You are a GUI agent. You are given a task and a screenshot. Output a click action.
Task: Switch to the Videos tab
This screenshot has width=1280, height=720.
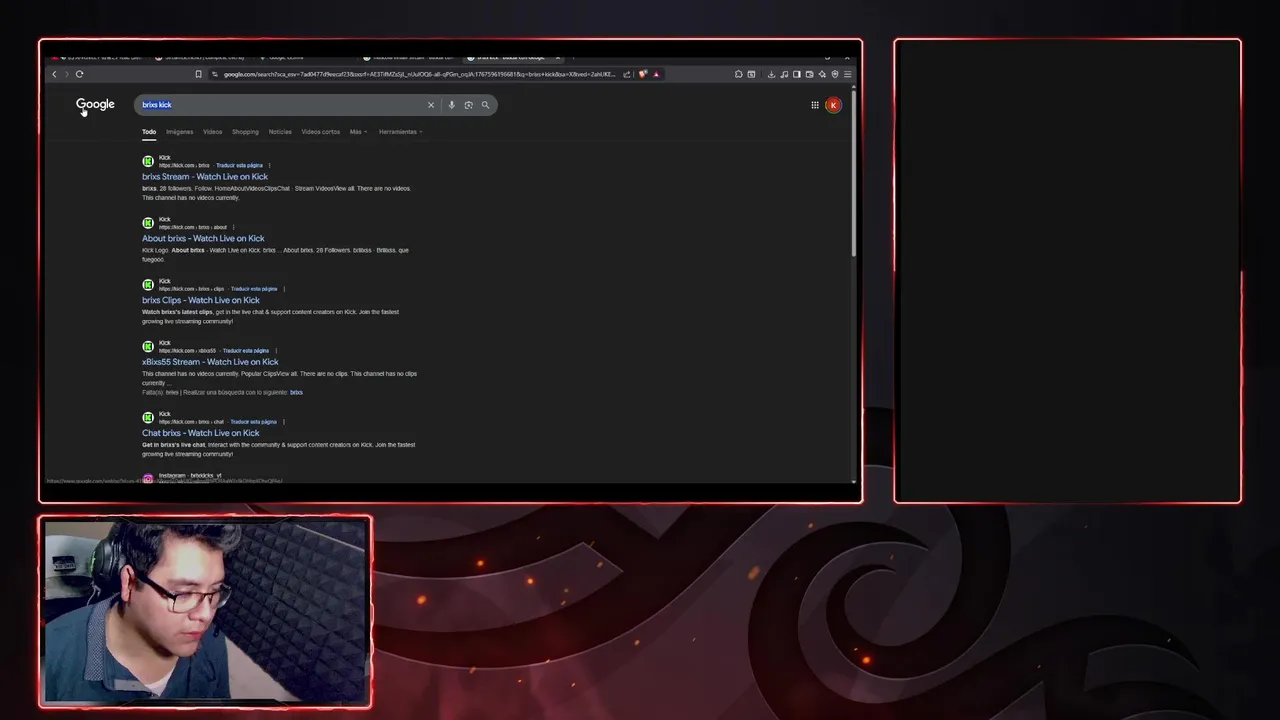point(213,132)
